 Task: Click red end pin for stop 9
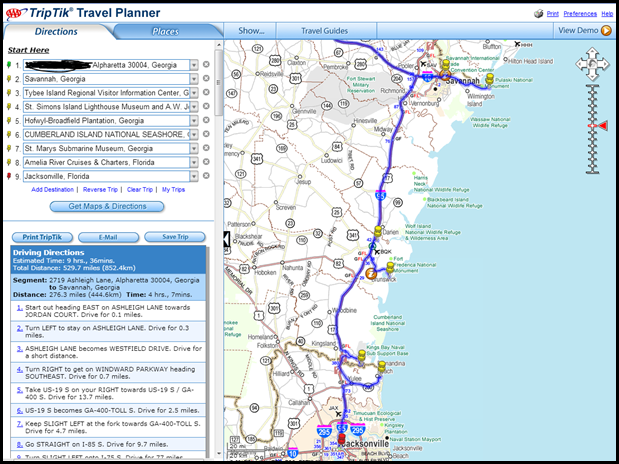tap(9, 176)
